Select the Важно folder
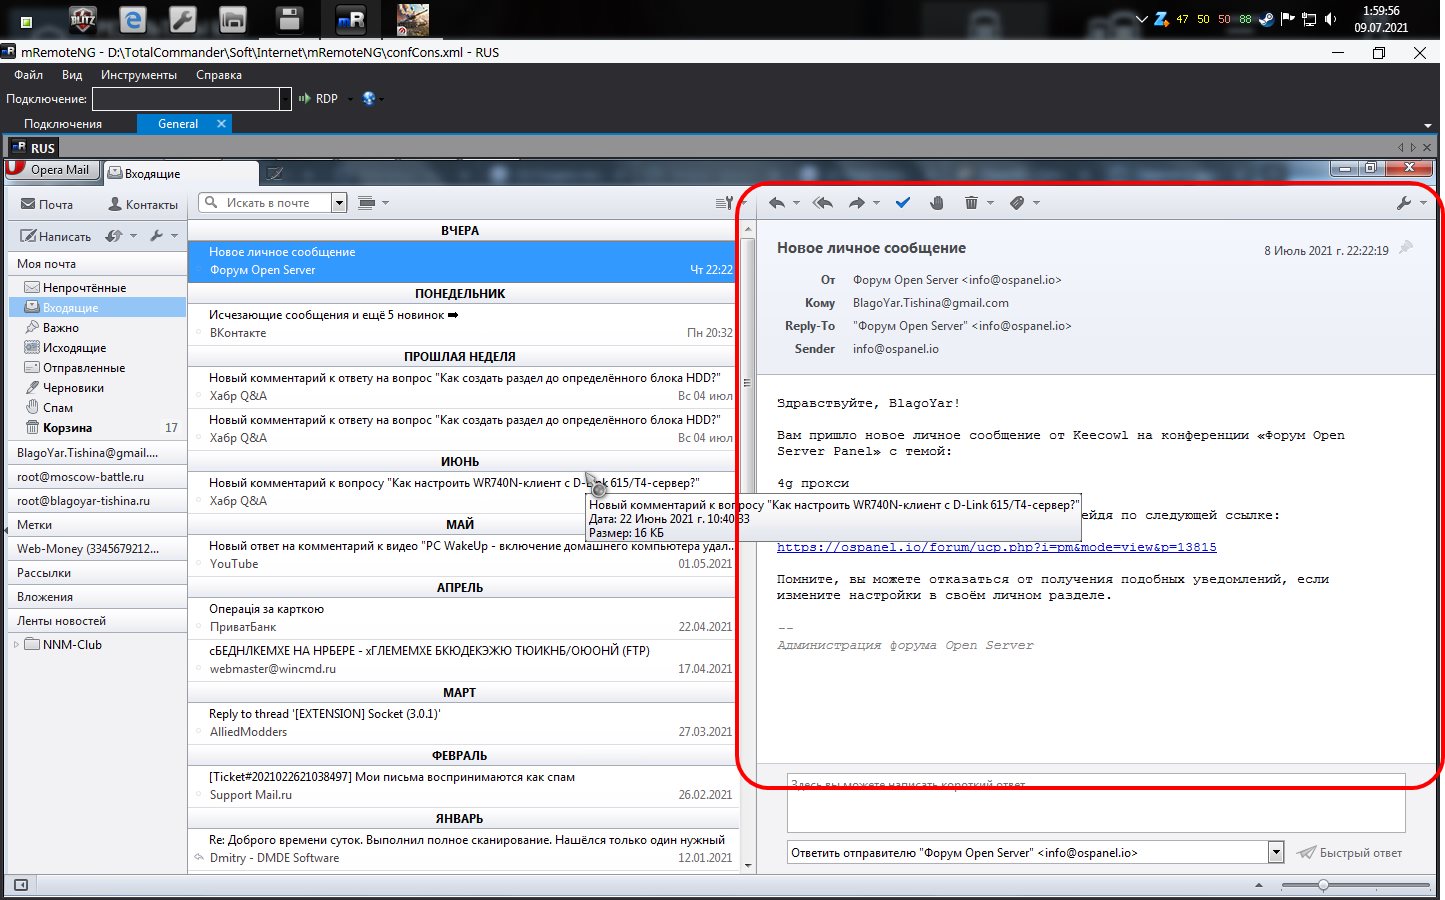 97,328
